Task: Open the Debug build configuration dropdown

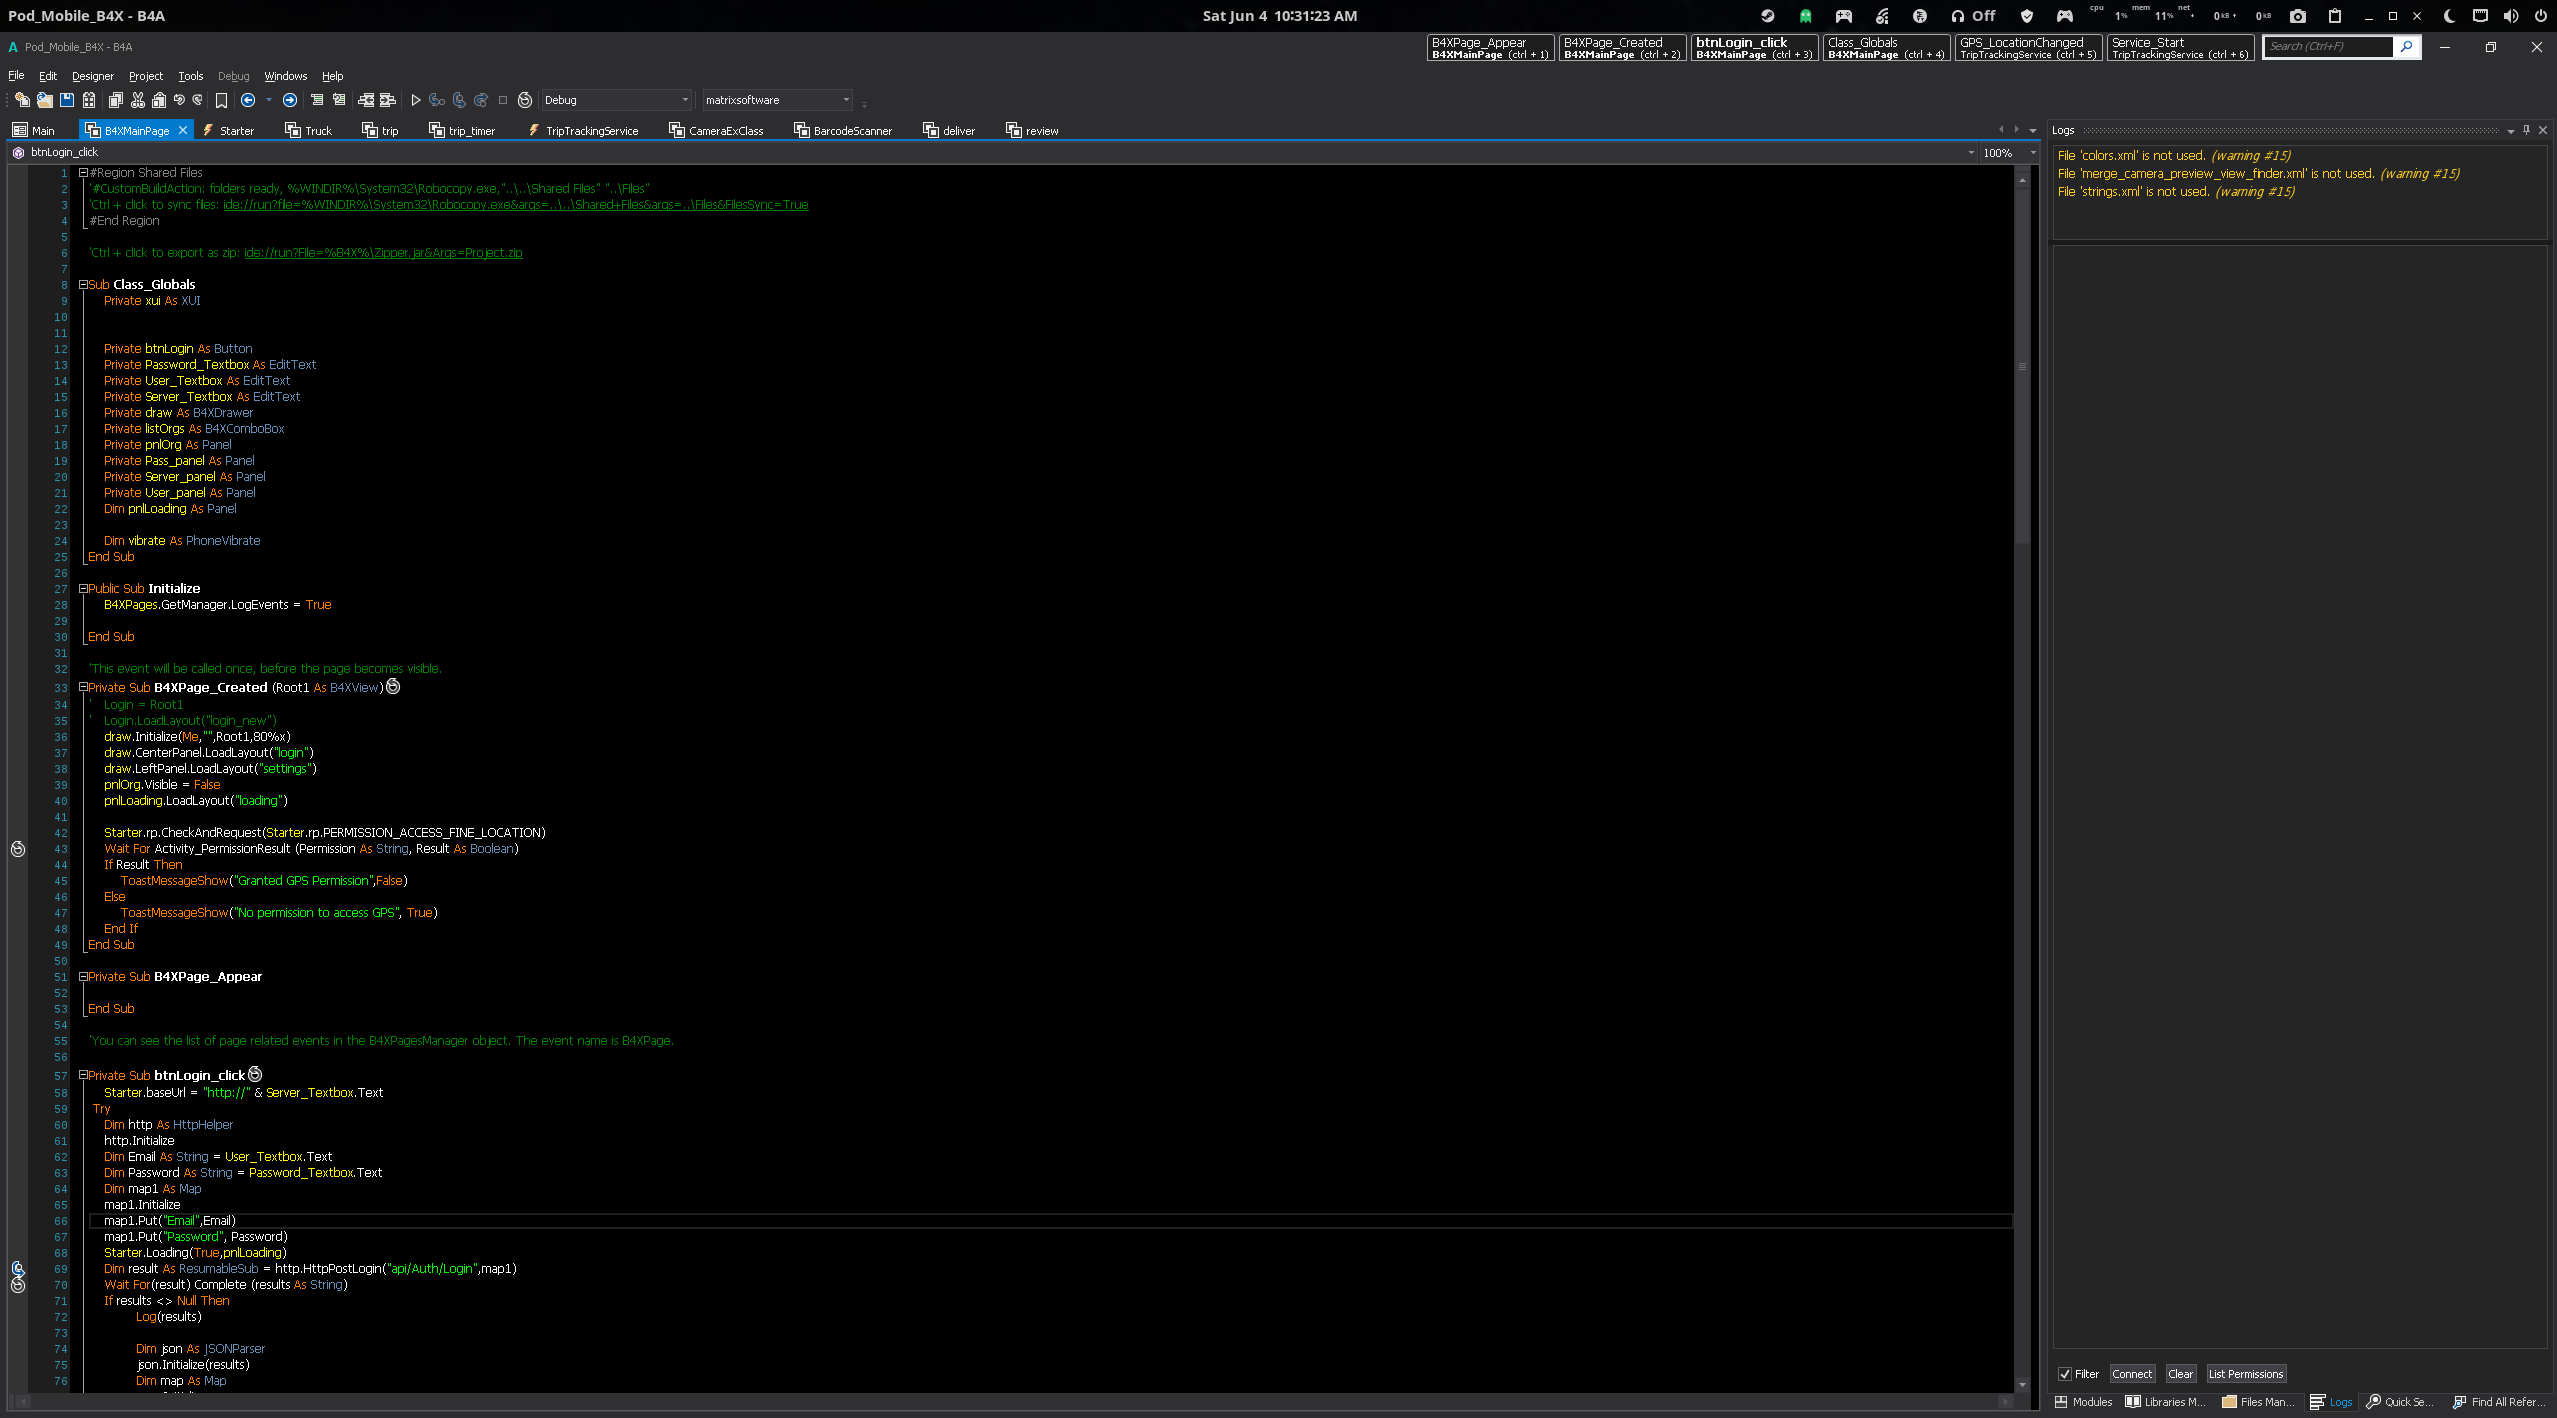Action: point(684,100)
